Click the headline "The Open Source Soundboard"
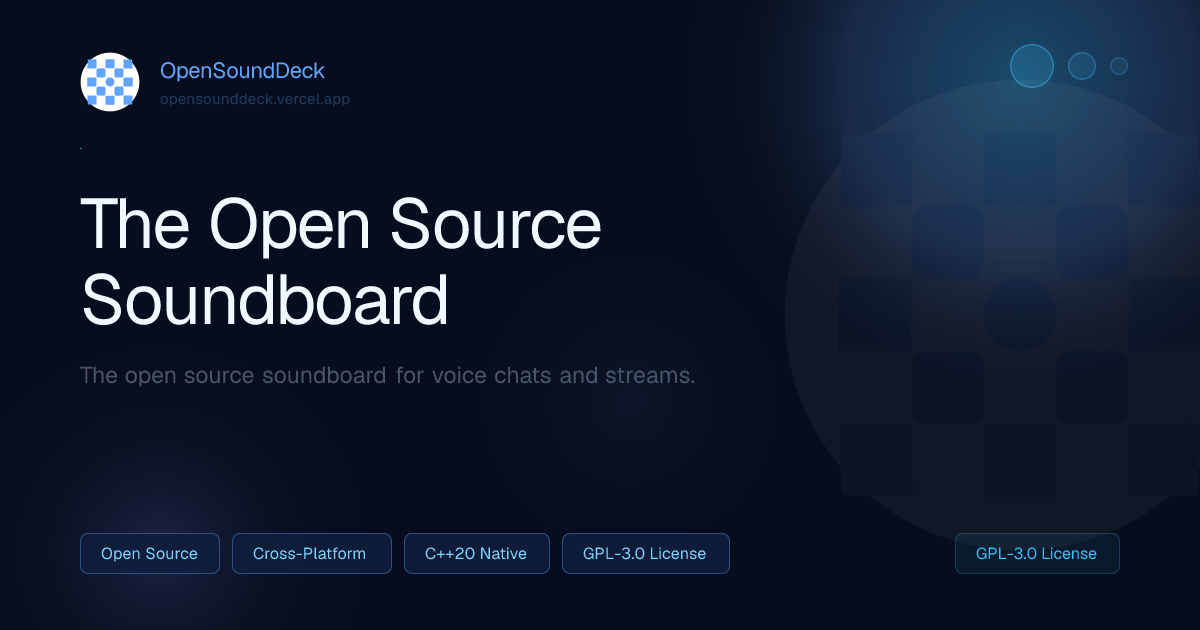Image resolution: width=1200 pixels, height=630 pixels. 341,262
